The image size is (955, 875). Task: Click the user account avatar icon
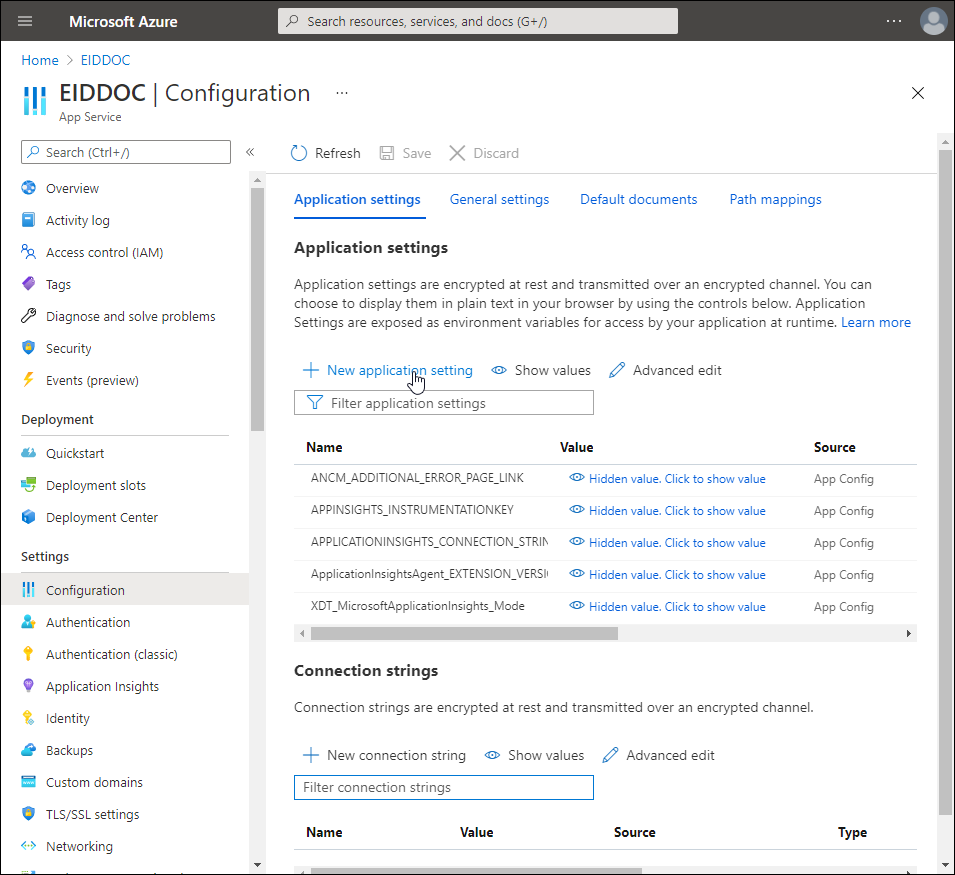[933, 21]
